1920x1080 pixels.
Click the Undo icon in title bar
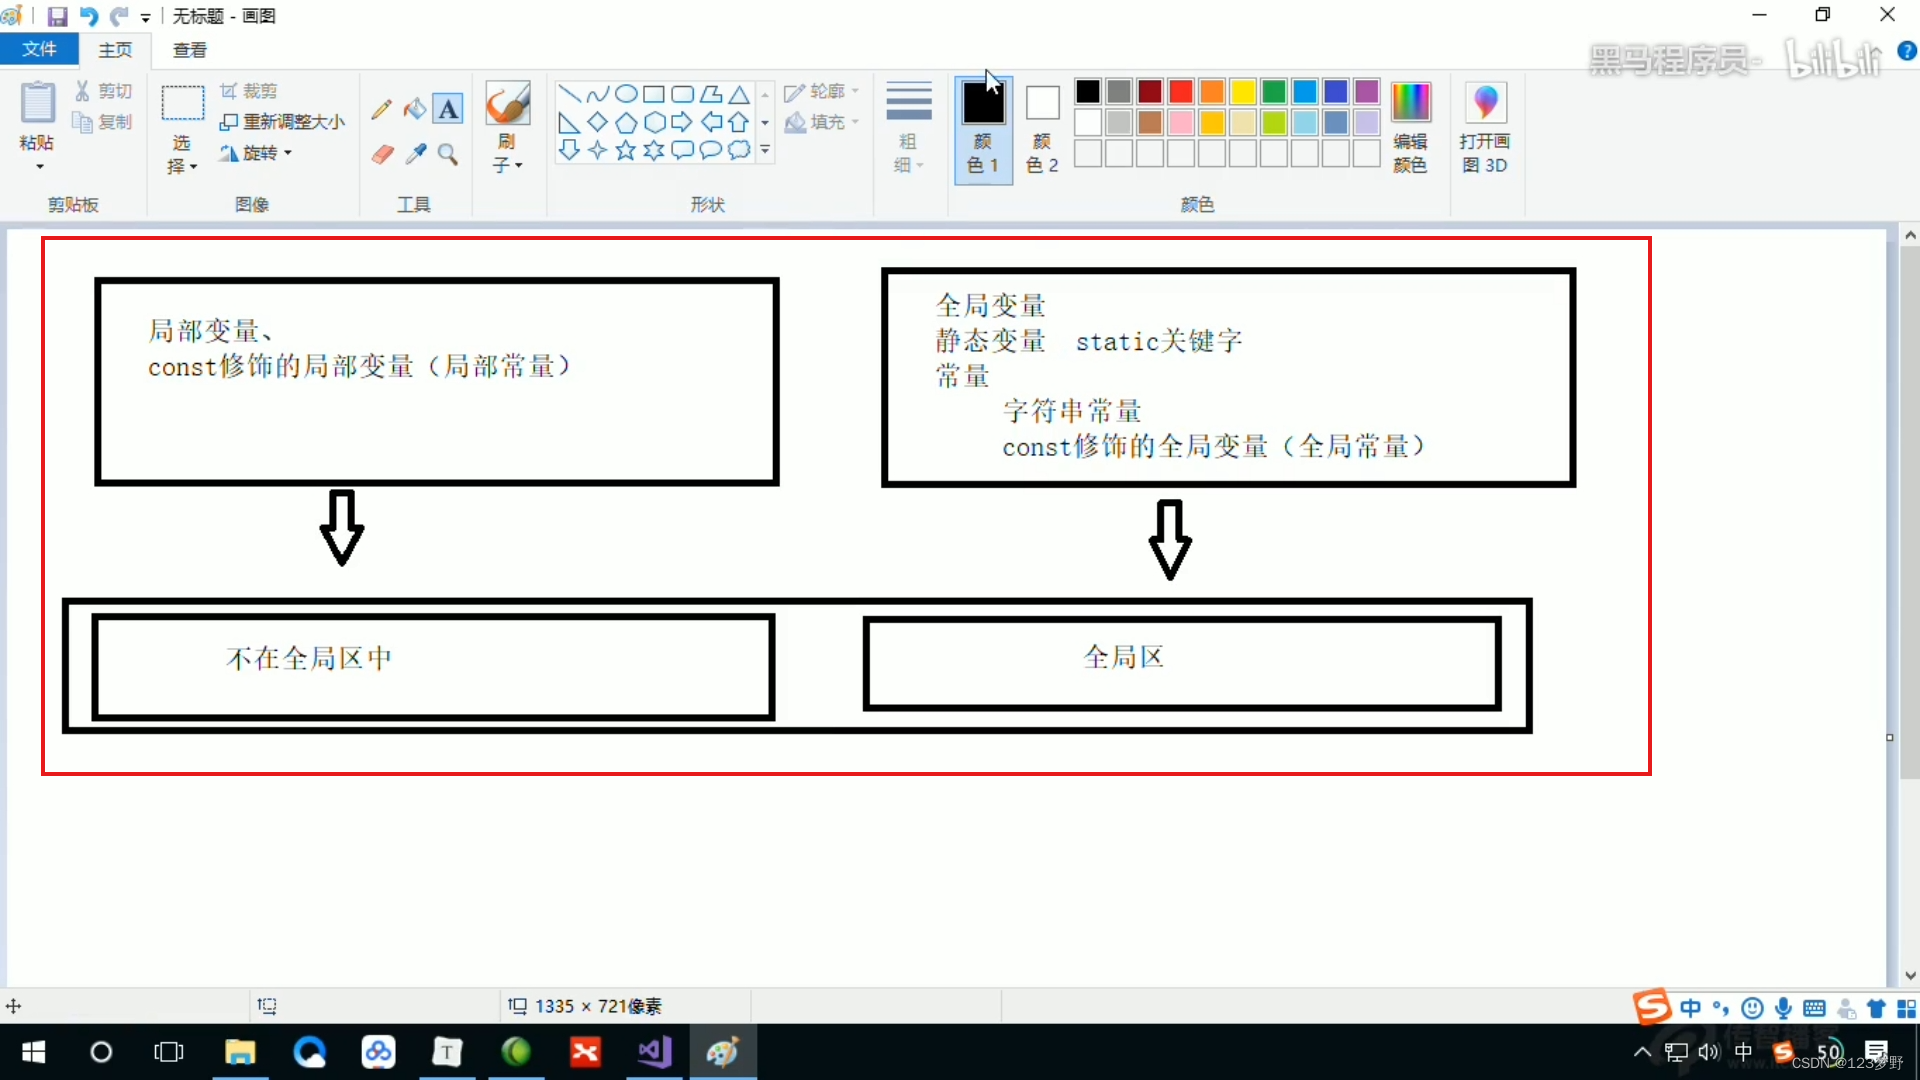point(89,16)
